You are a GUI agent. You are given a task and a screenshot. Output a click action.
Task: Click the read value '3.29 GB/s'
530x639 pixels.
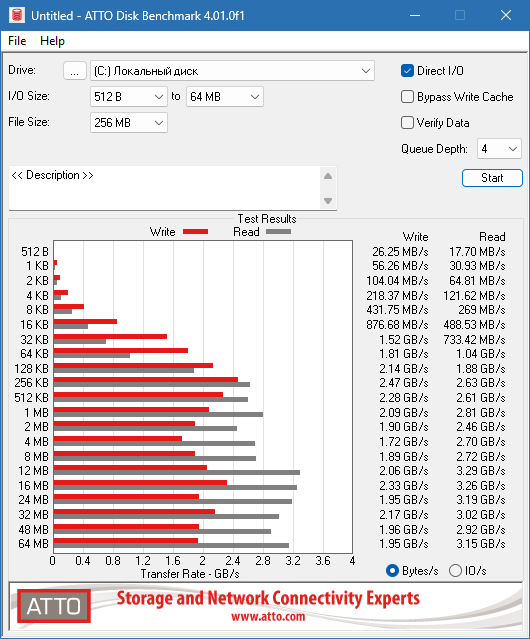coord(481,471)
